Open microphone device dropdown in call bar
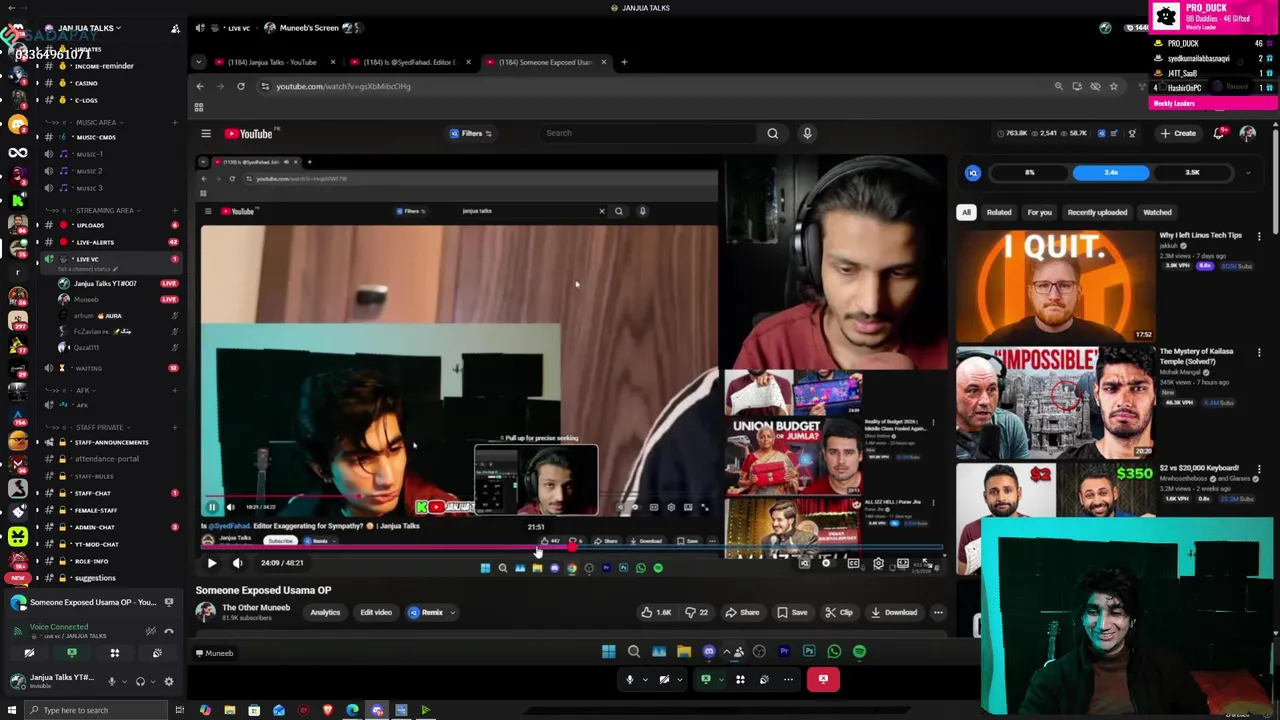 point(644,679)
